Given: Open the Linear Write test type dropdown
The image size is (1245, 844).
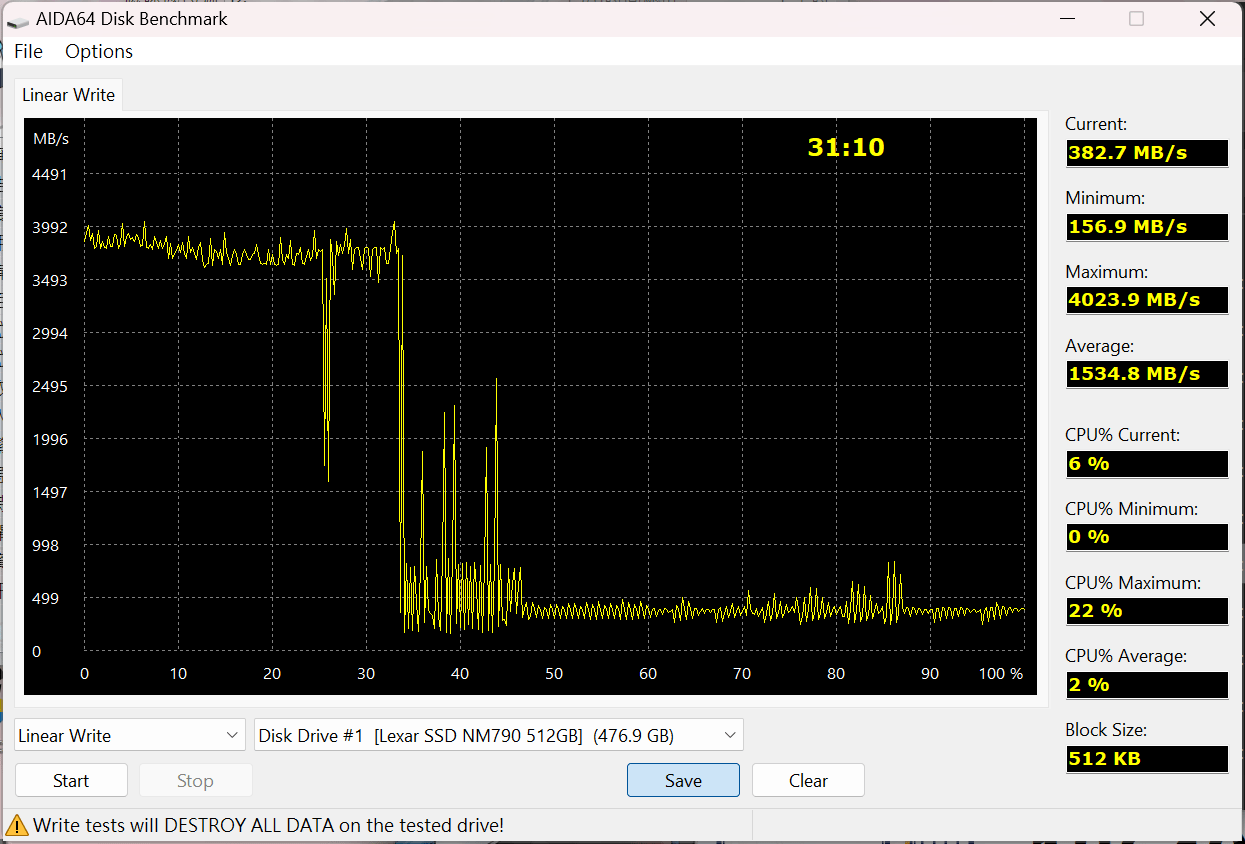Looking at the screenshot, I should pyautogui.click(x=130, y=735).
